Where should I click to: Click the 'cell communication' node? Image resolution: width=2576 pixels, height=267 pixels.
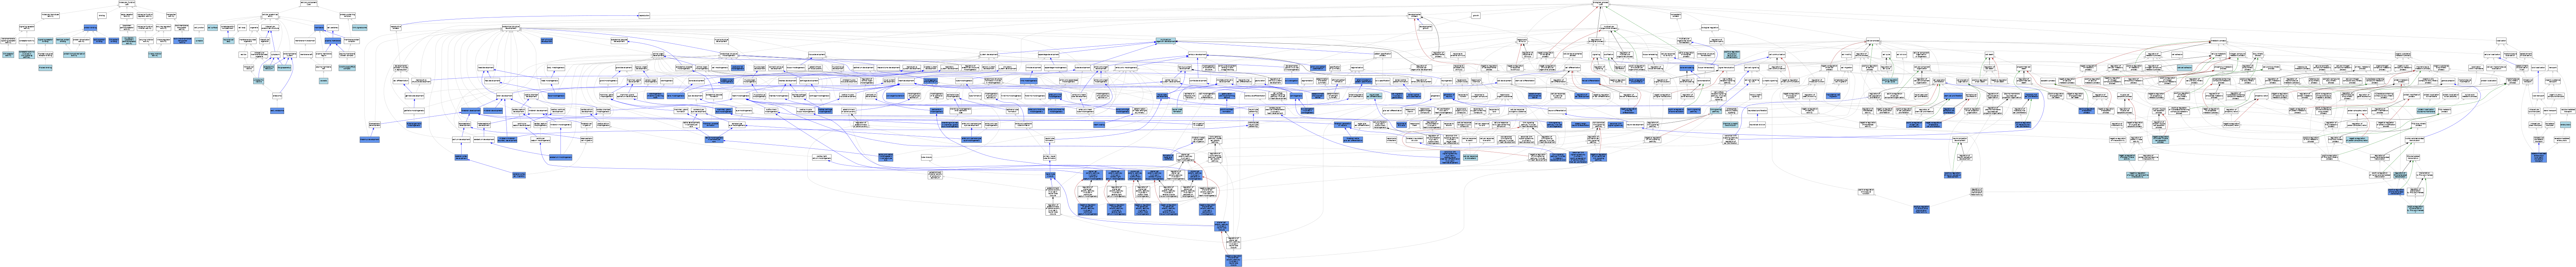pyautogui.click(x=1777, y=55)
